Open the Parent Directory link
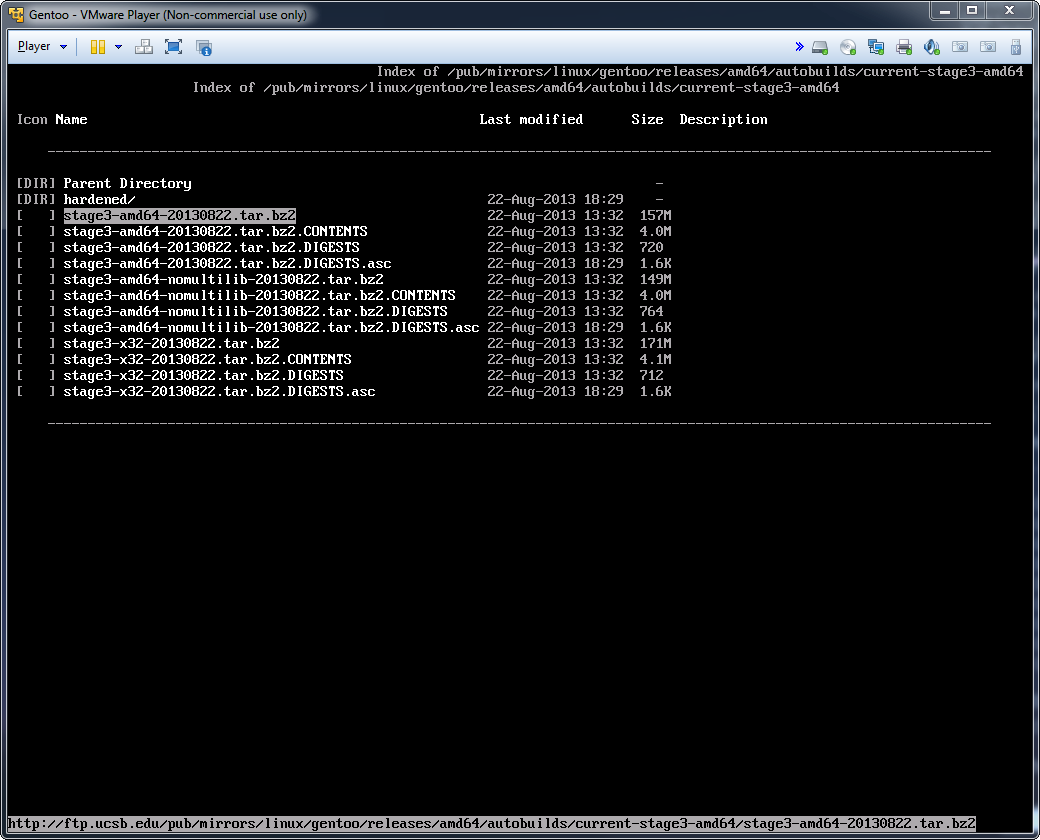This screenshot has height=840, width=1040. pos(127,184)
